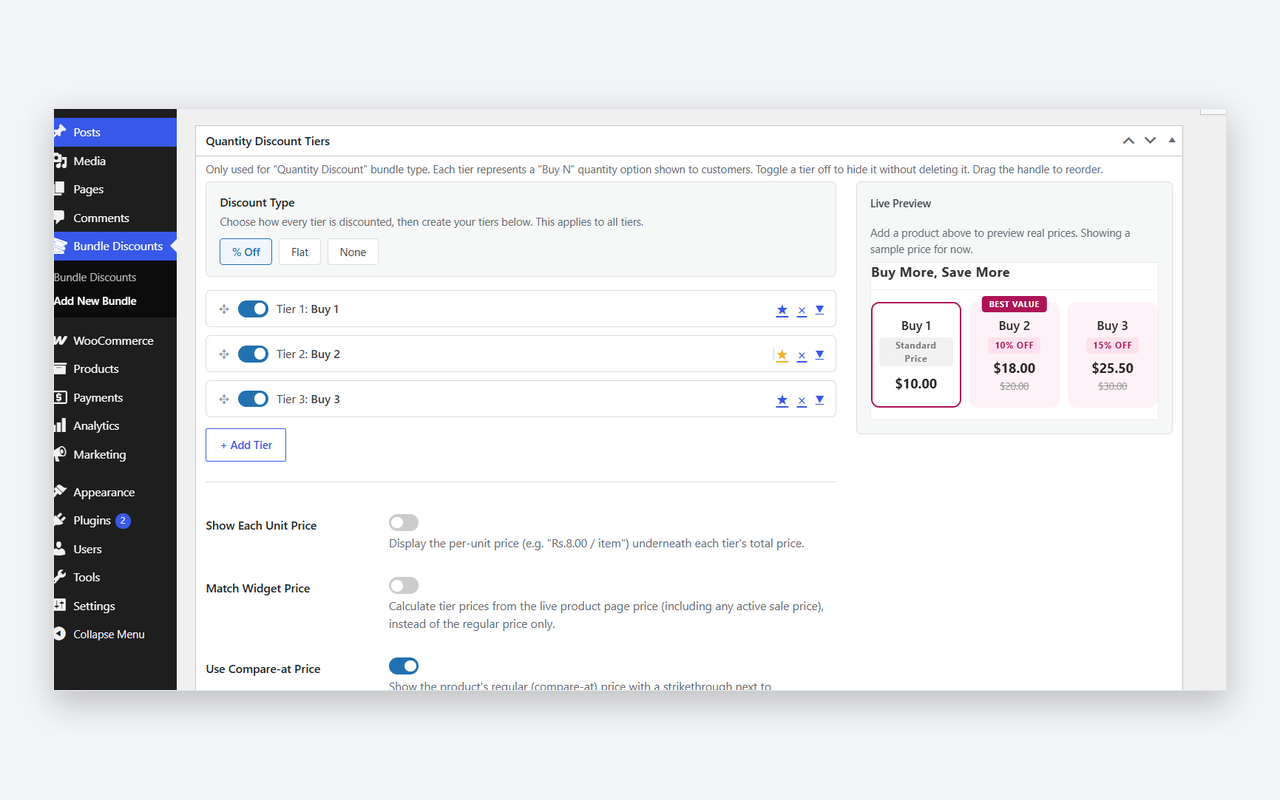Image resolution: width=1280 pixels, height=800 pixels.
Task: Click the Tier 2: Buy 2 label
Action: point(308,354)
